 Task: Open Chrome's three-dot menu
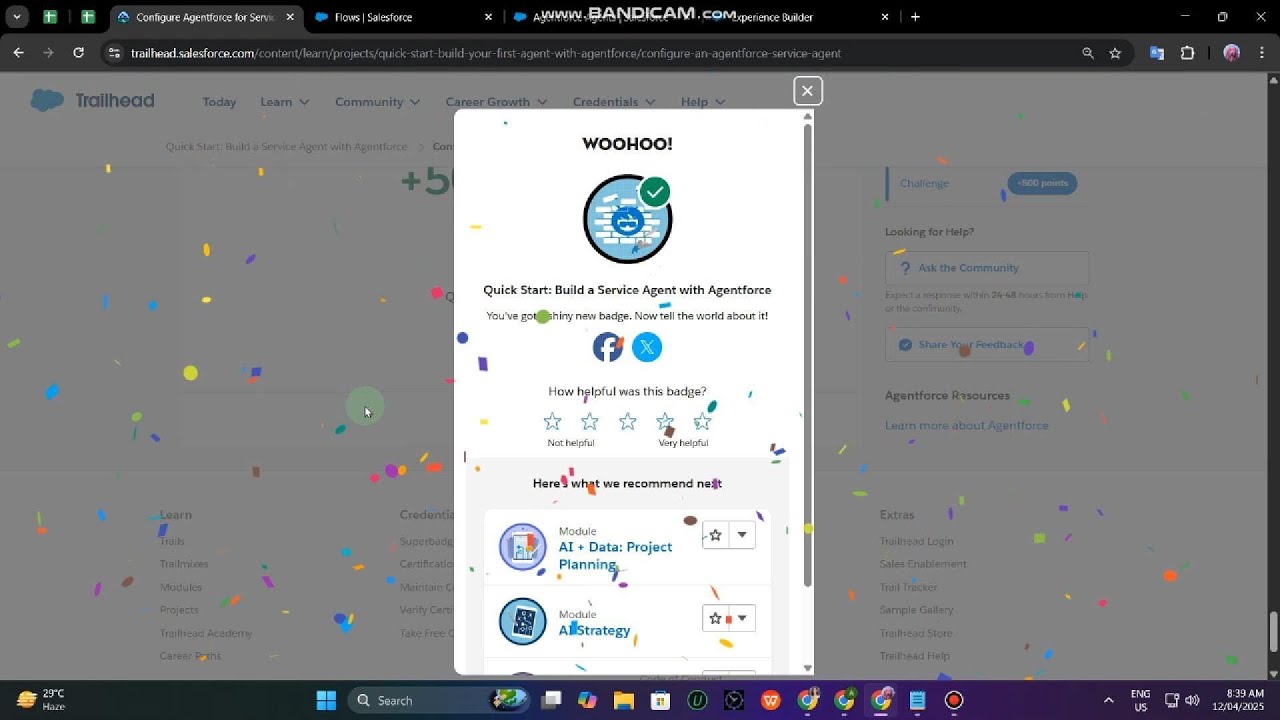pyautogui.click(x=1260, y=53)
